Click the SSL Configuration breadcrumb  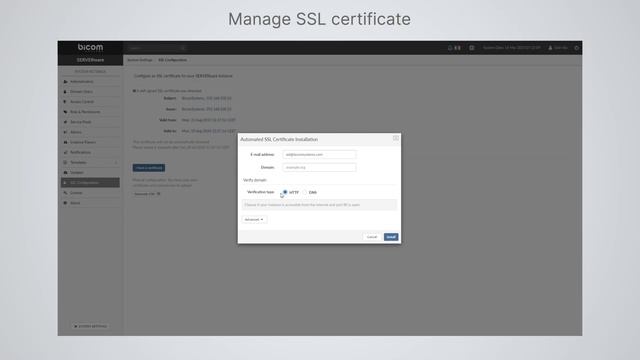(173, 60)
